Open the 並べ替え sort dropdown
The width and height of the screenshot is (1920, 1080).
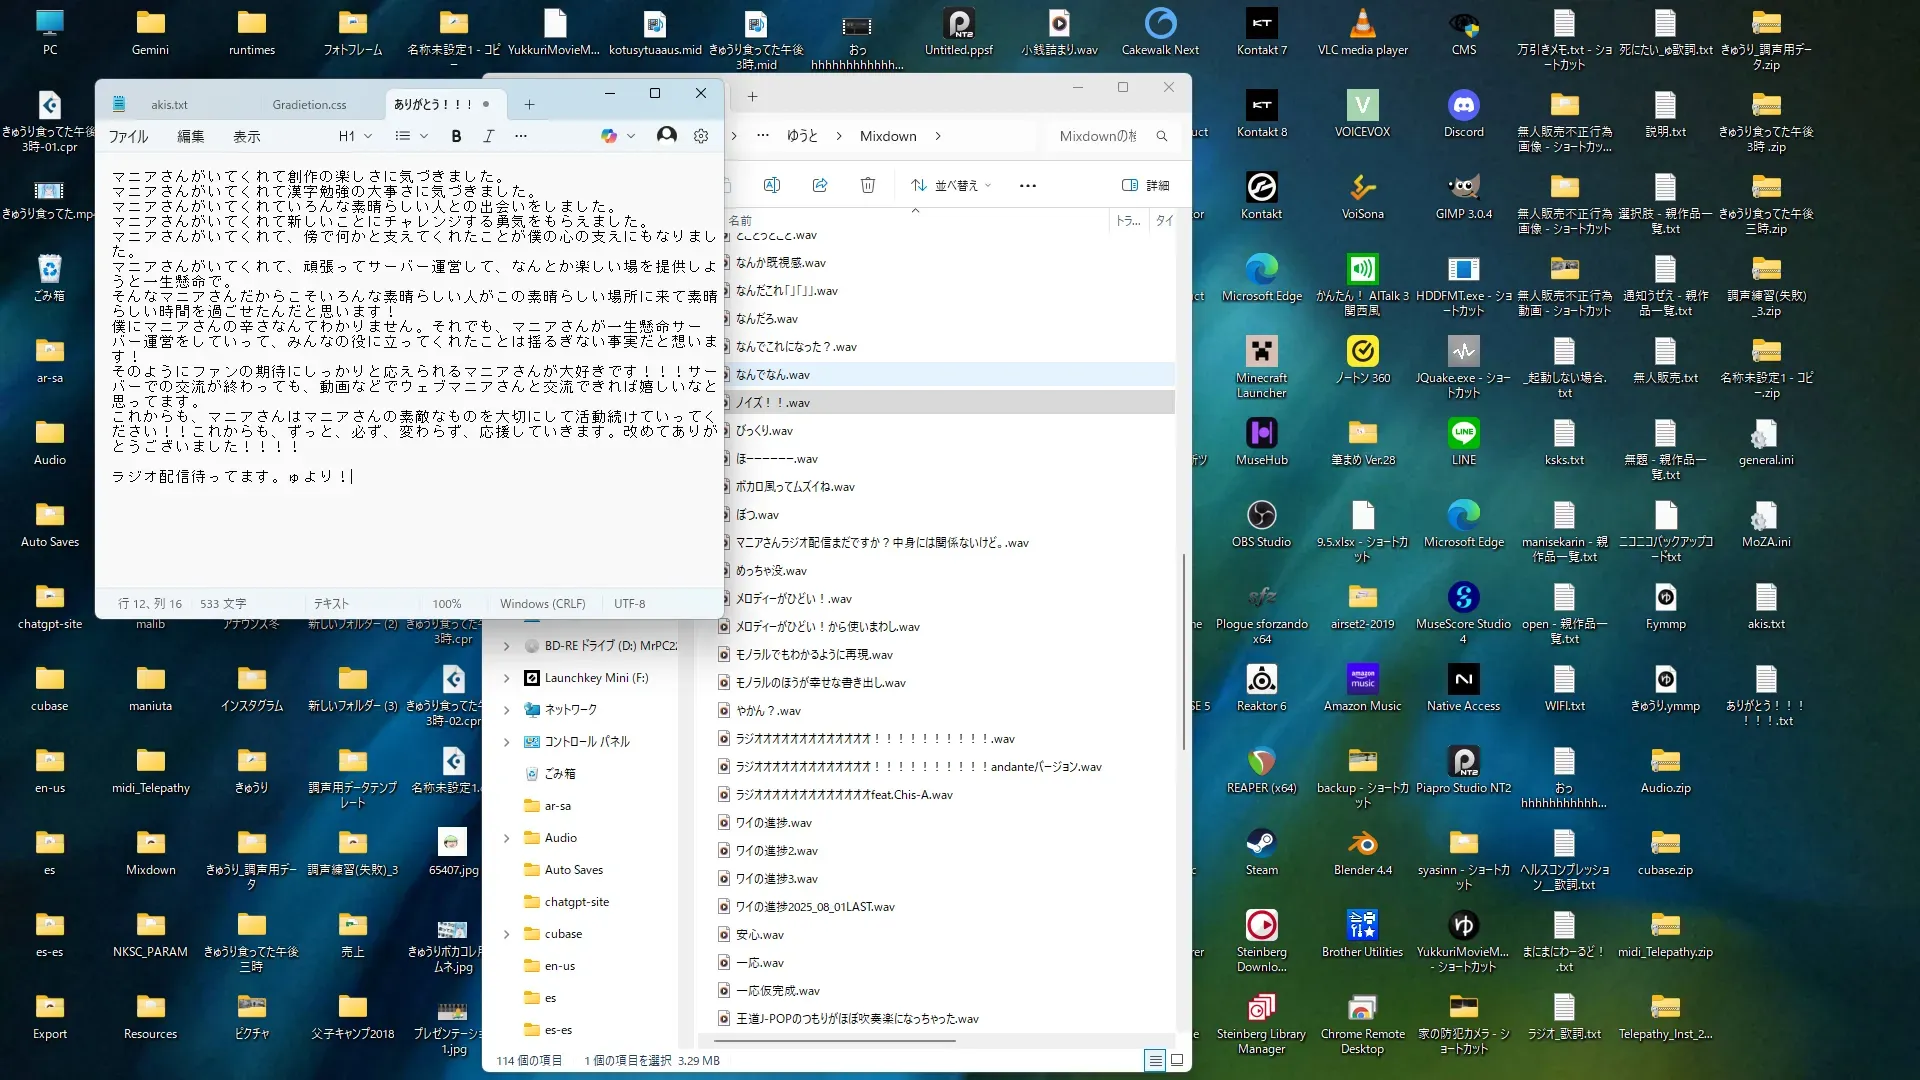952,185
